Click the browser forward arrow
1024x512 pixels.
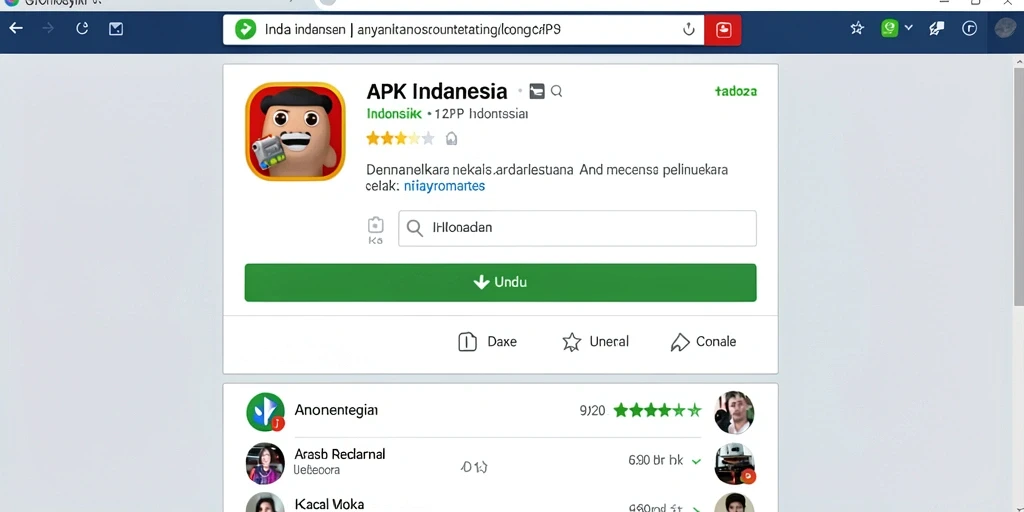pyautogui.click(x=48, y=29)
